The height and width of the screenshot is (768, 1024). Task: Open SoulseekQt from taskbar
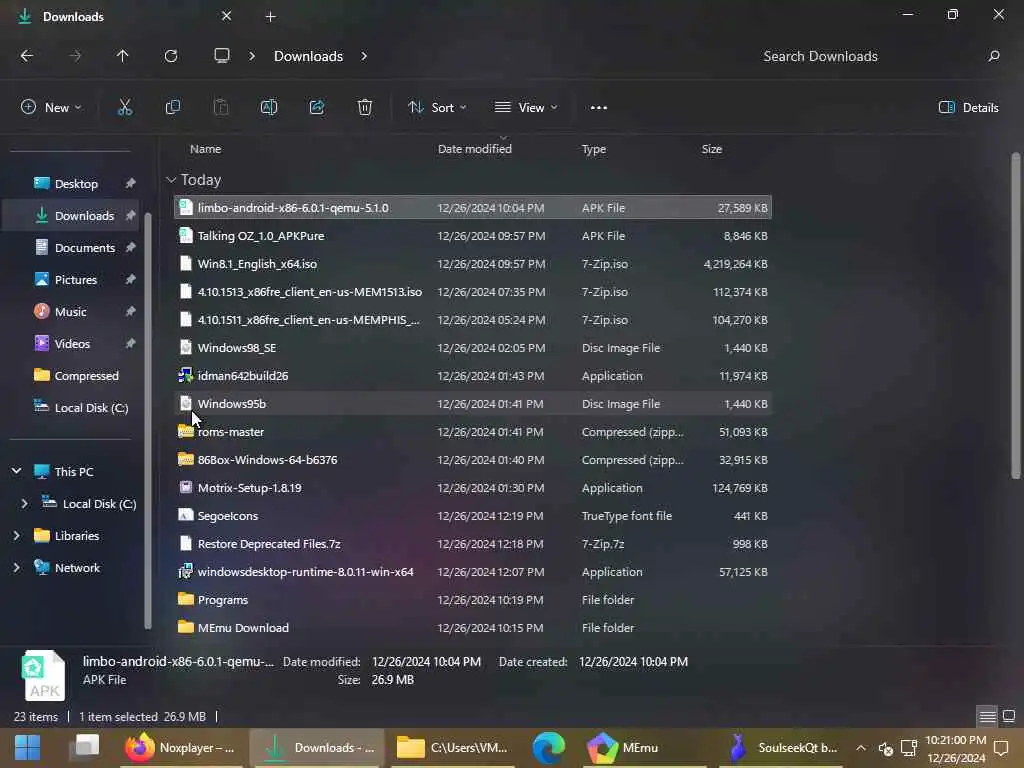784,748
